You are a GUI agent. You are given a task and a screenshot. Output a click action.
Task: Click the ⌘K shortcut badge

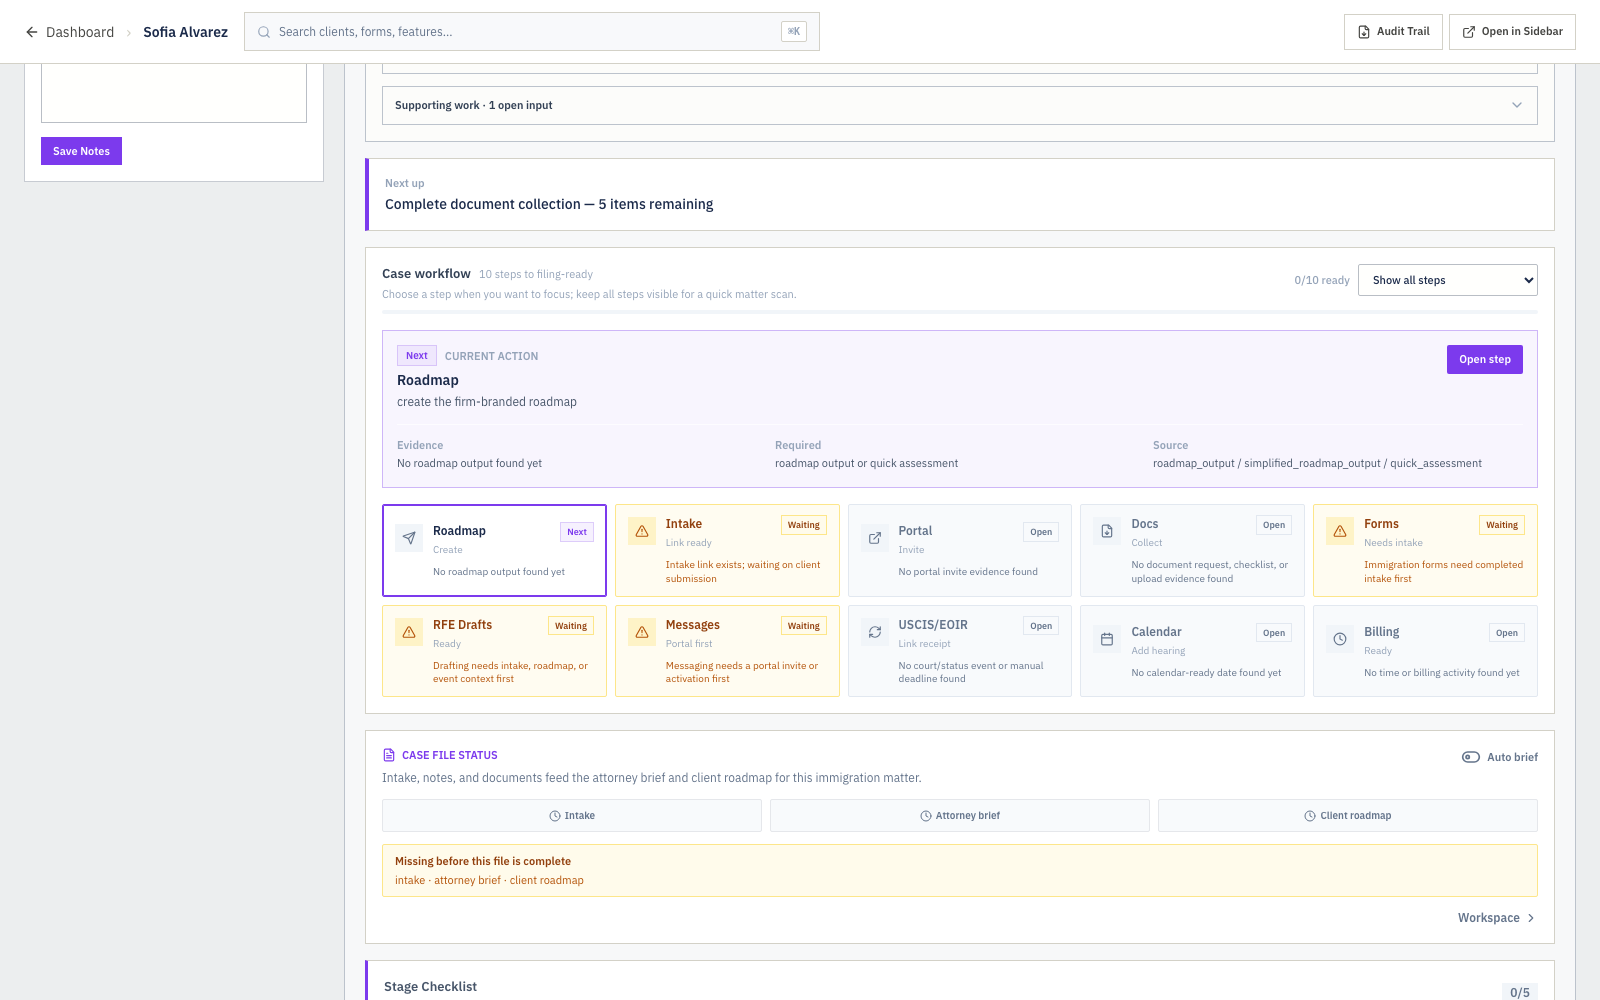coord(794,32)
